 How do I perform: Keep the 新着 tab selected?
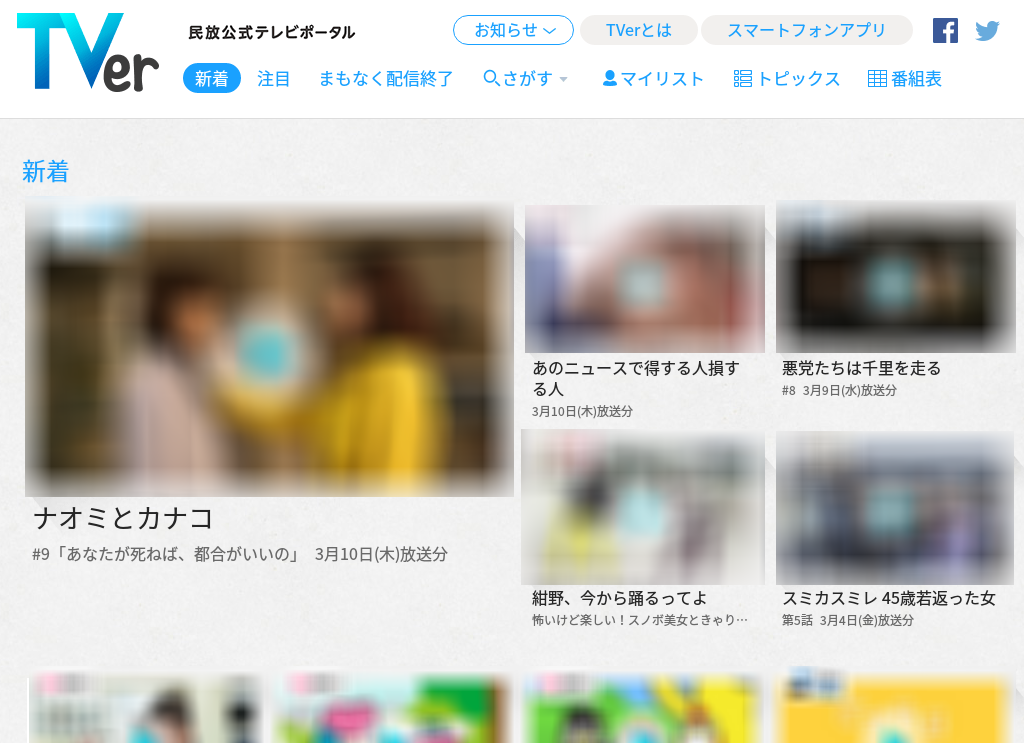coord(211,78)
